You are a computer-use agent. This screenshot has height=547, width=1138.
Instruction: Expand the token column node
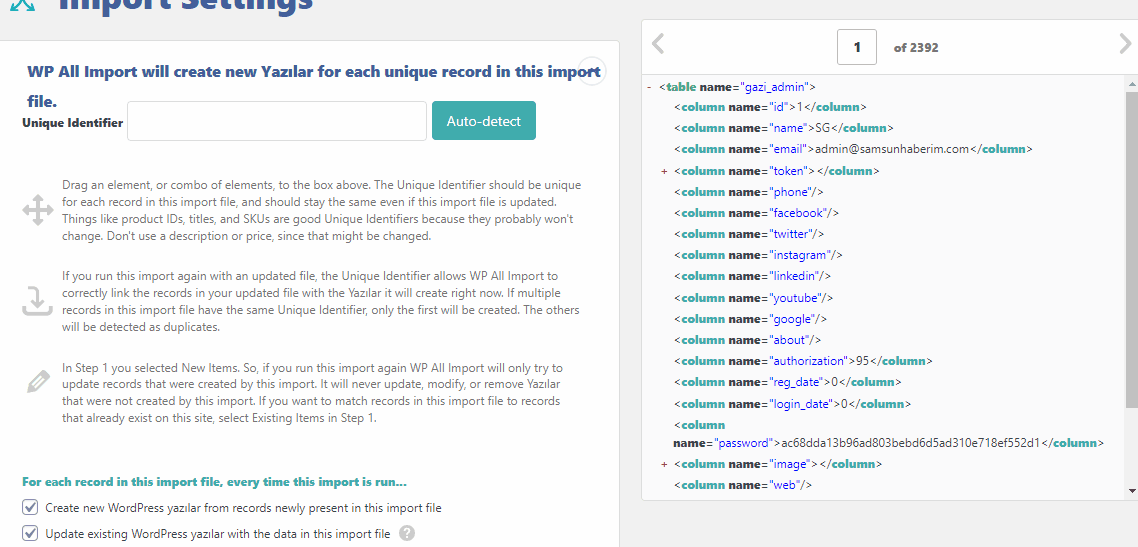[663, 172]
